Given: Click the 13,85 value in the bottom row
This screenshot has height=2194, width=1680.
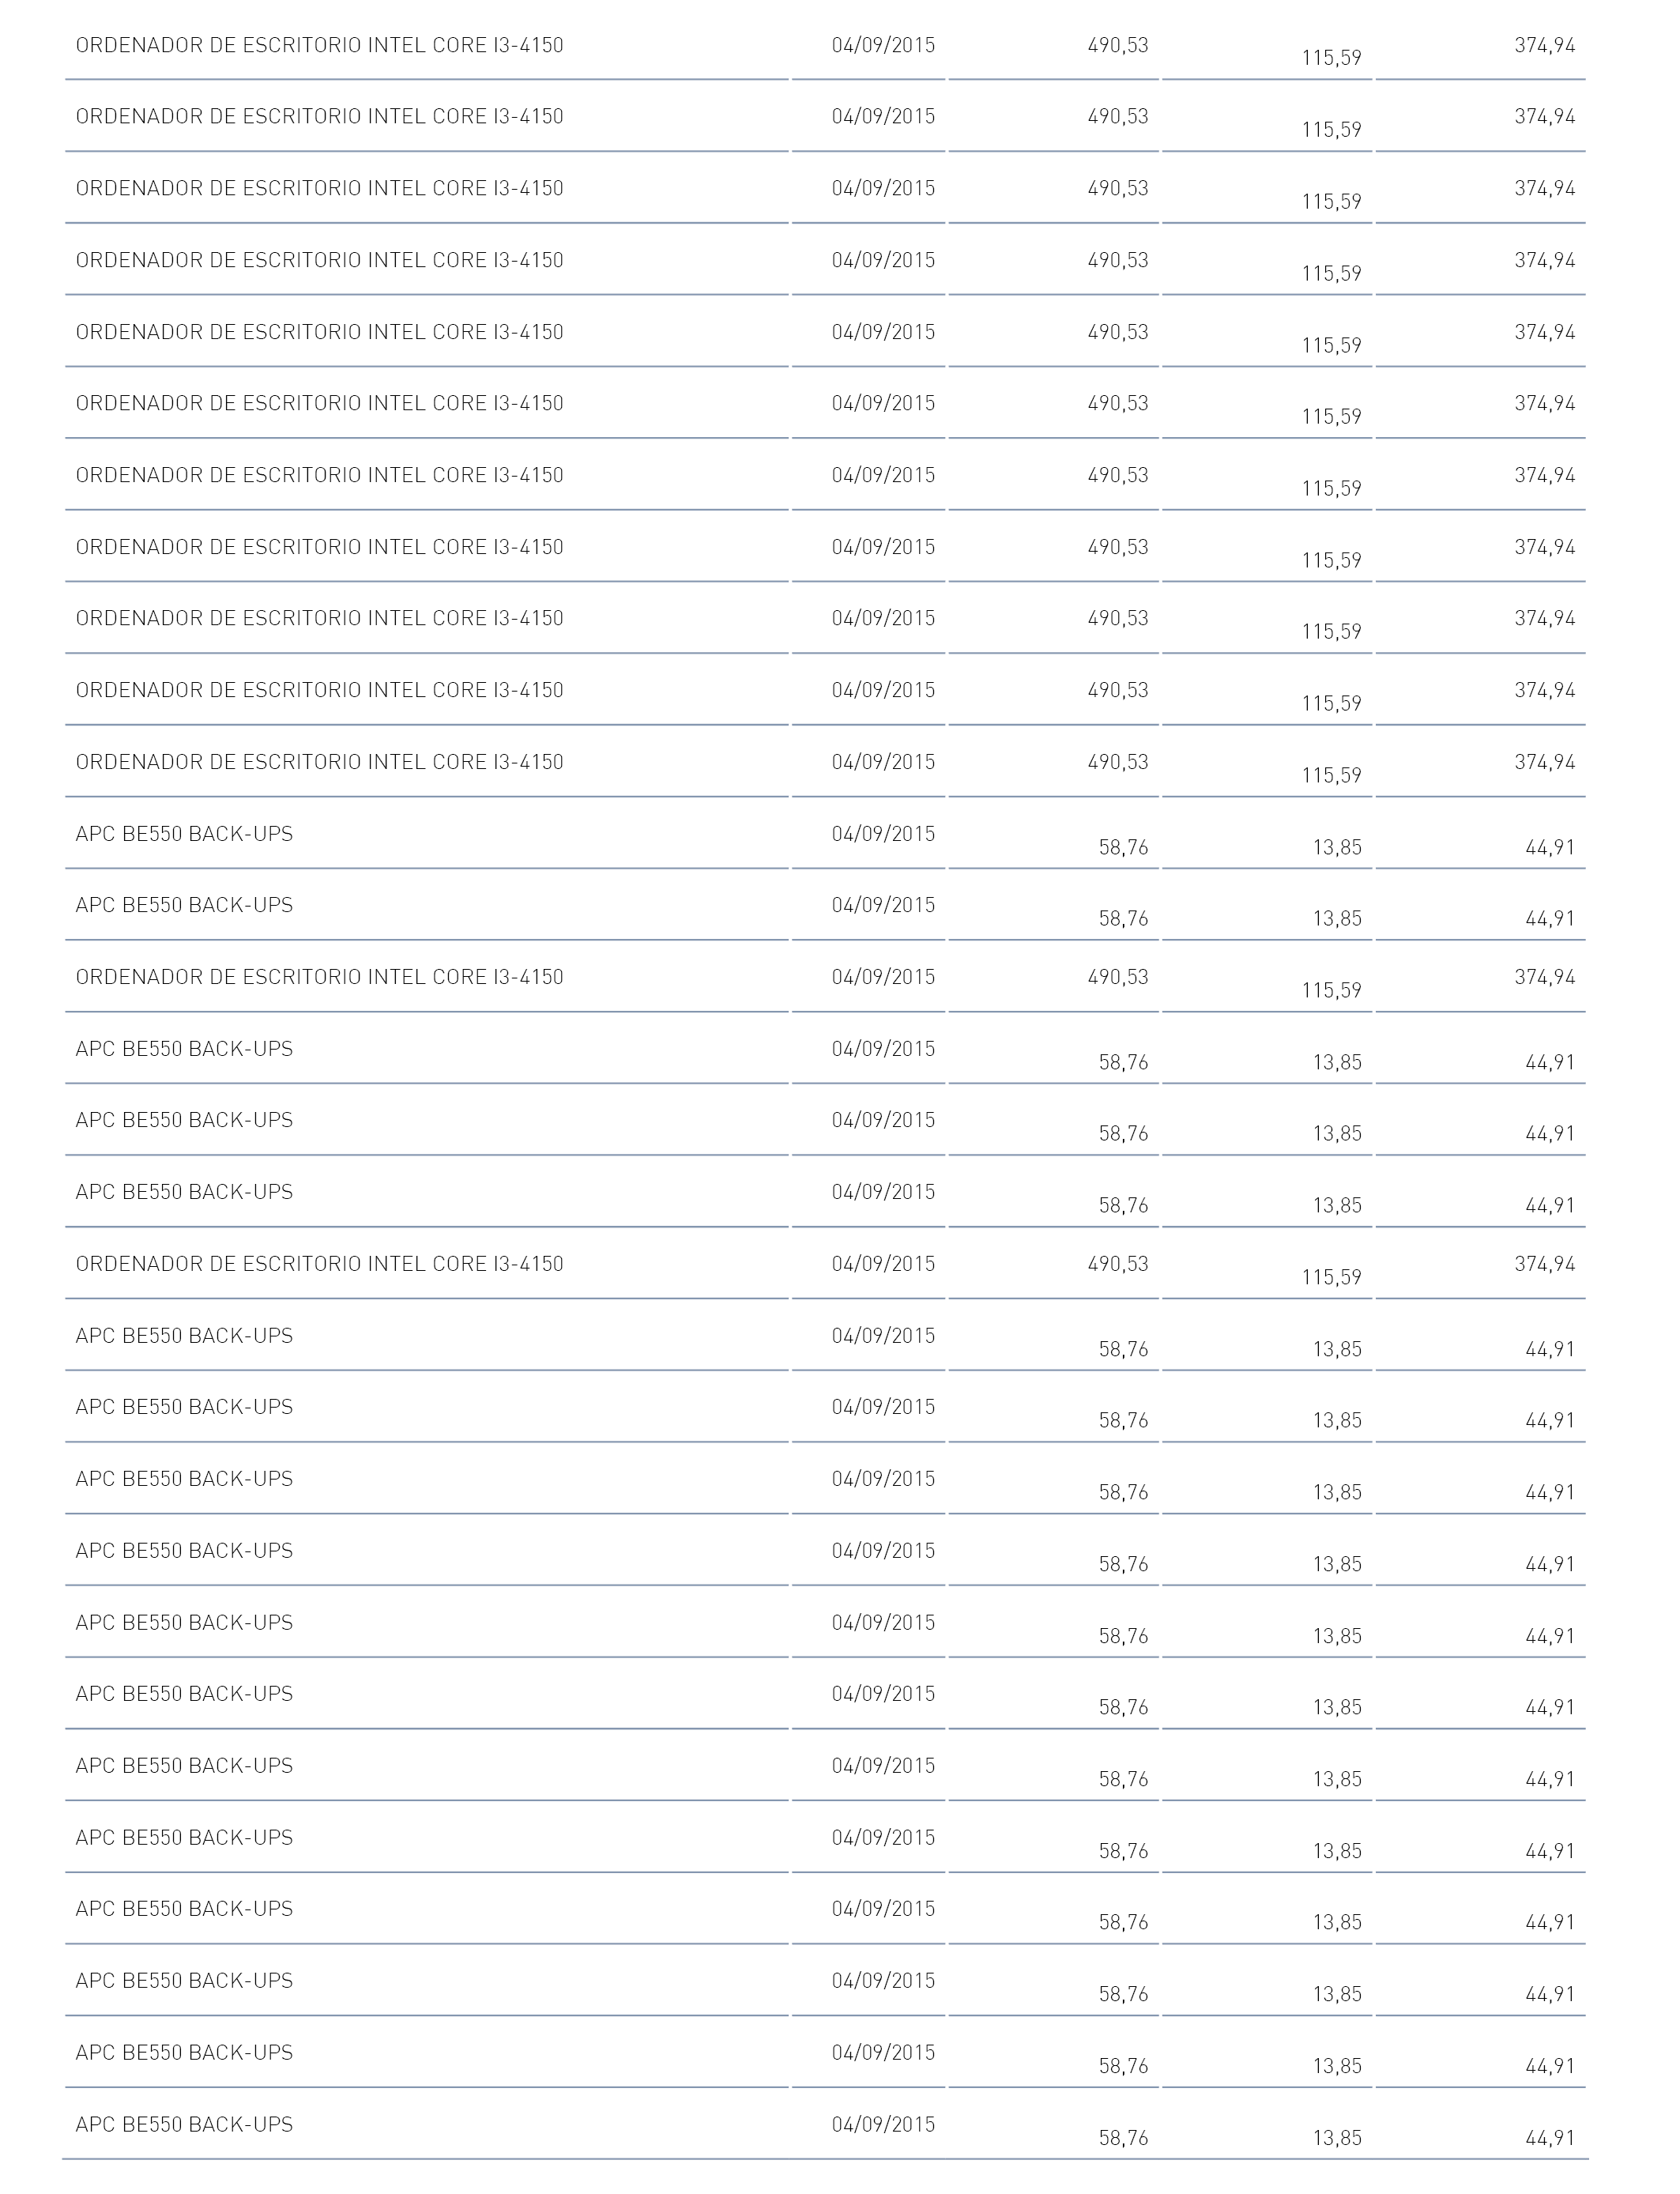Looking at the screenshot, I should (1337, 2138).
